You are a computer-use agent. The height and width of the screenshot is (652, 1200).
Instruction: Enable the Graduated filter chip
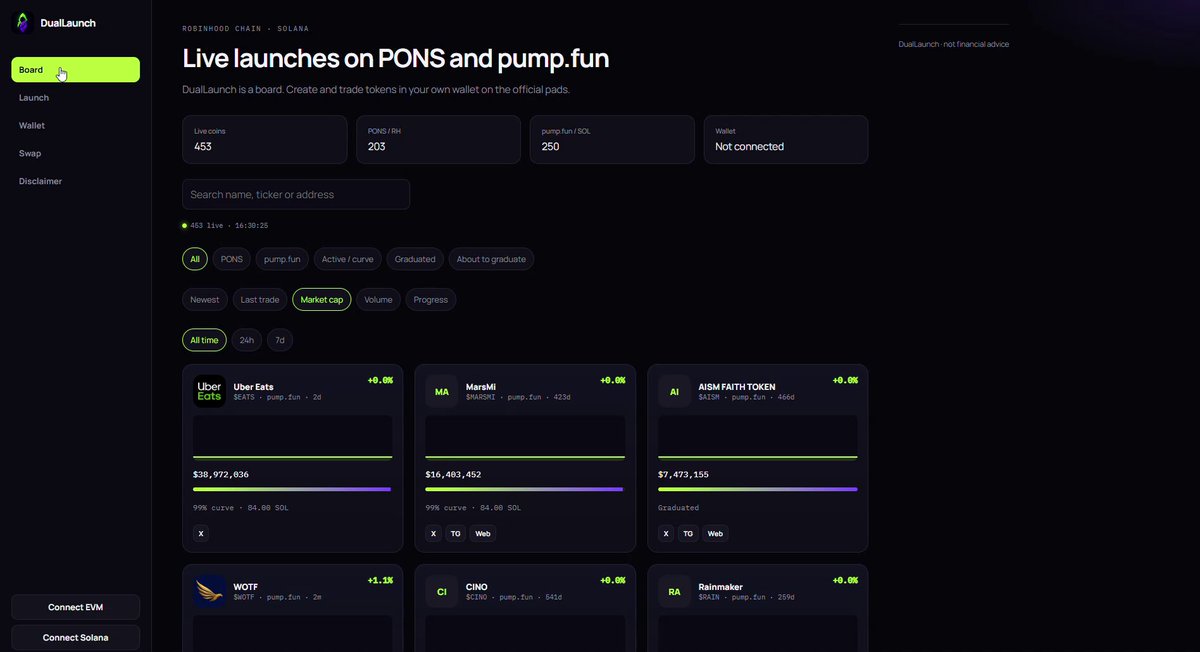(415, 259)
